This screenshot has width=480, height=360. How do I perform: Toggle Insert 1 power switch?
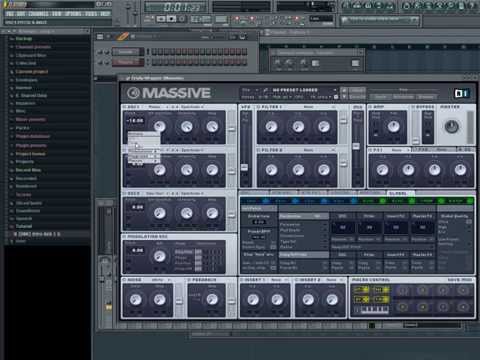(242, 280)
